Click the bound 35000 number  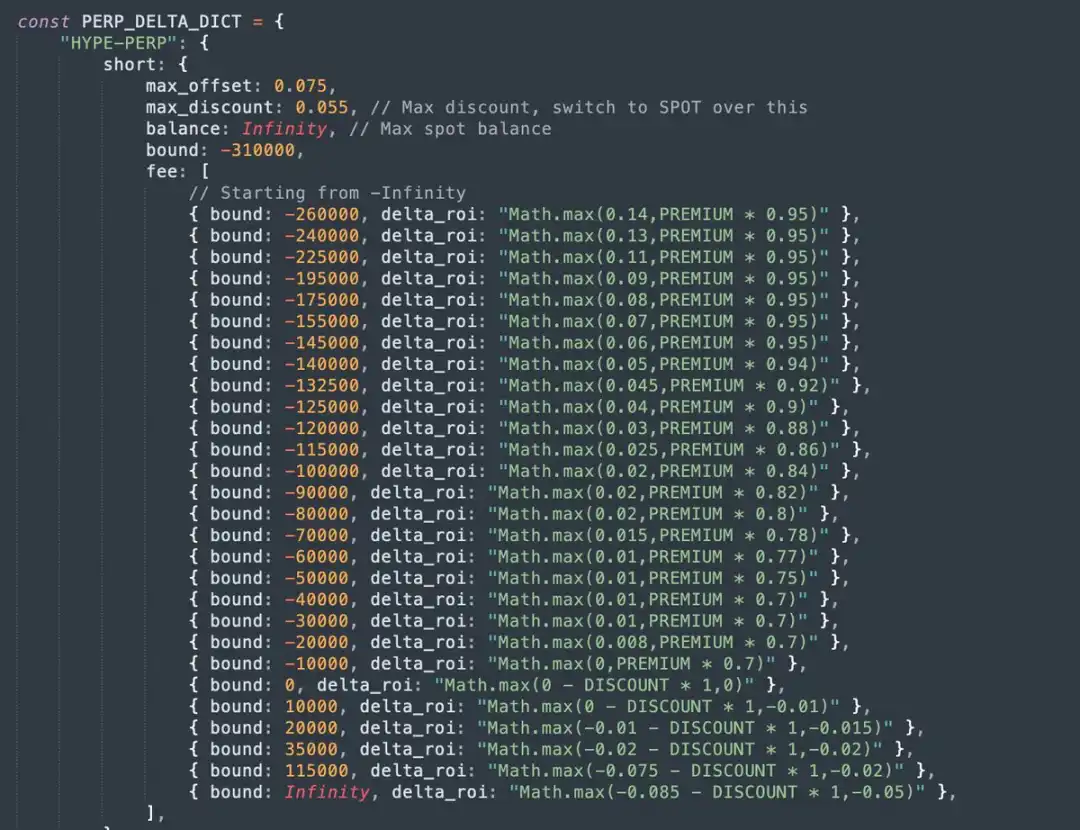(x=311, y=749)
